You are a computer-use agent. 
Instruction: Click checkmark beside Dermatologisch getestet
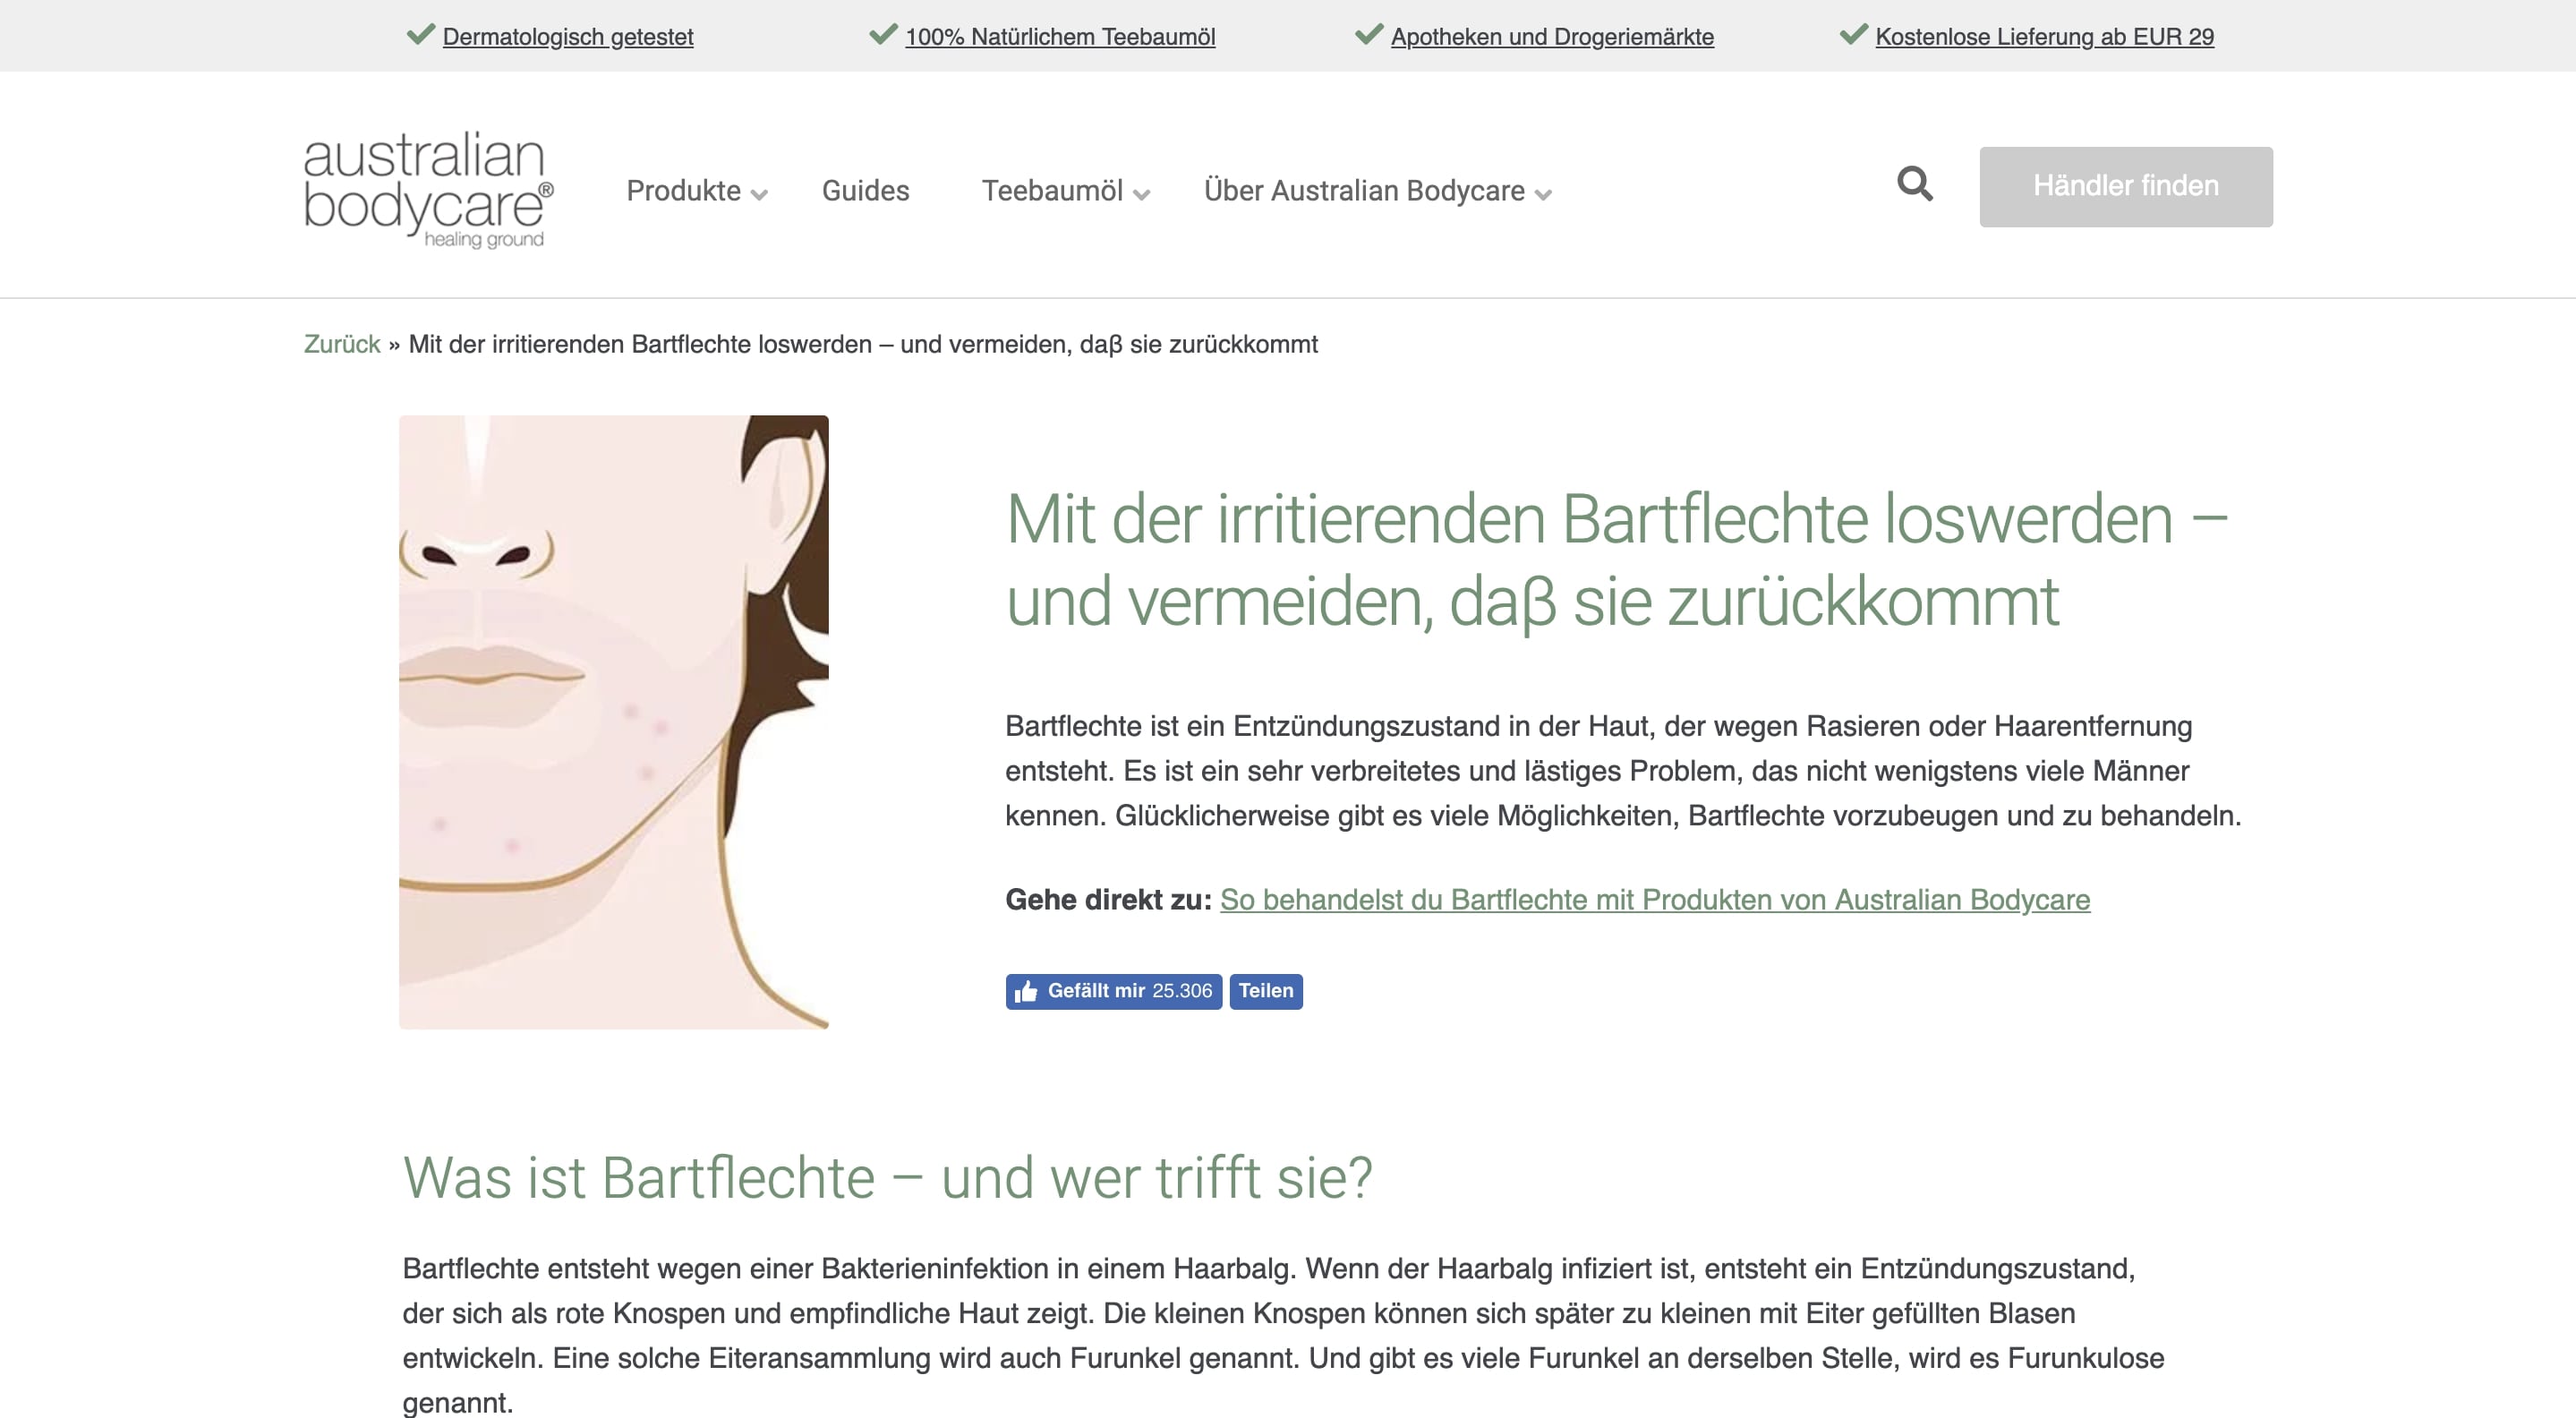click(421, 35)
